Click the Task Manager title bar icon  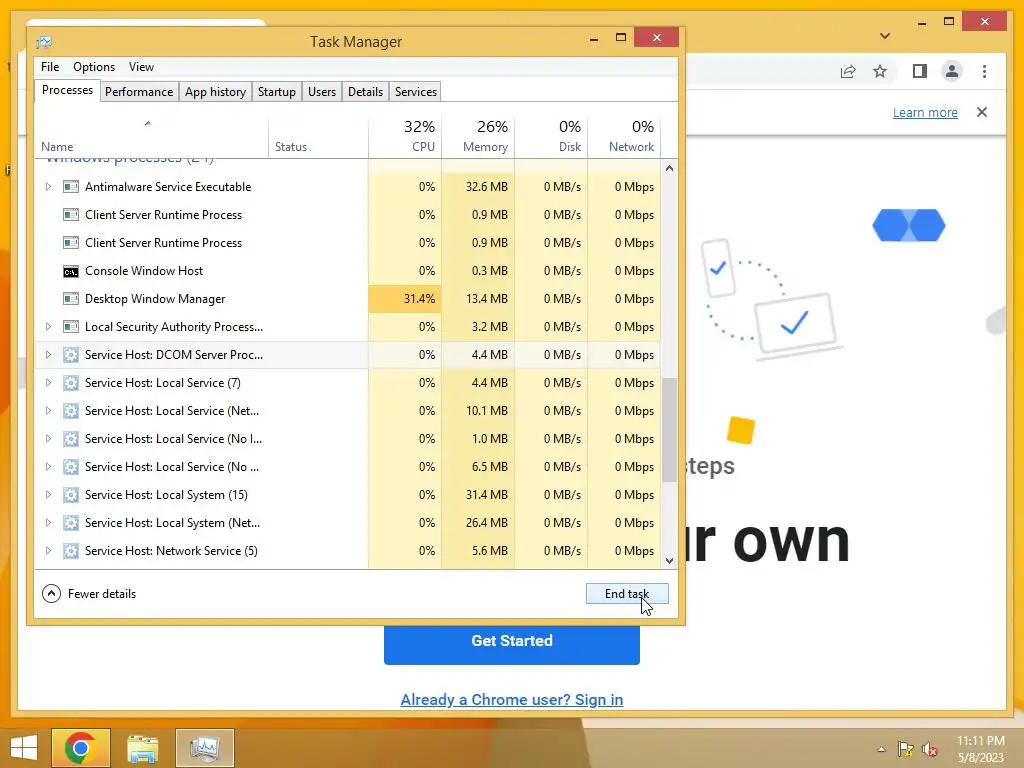pyautogui.click(x=44, y=42)
